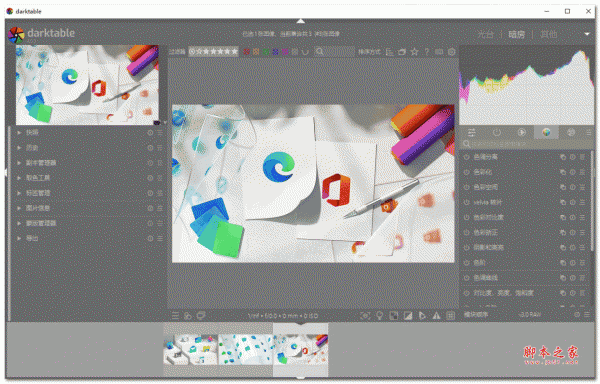600x384 pixels.
Task: Open the second darkroom window icon
Action: [x=201, y=316]
